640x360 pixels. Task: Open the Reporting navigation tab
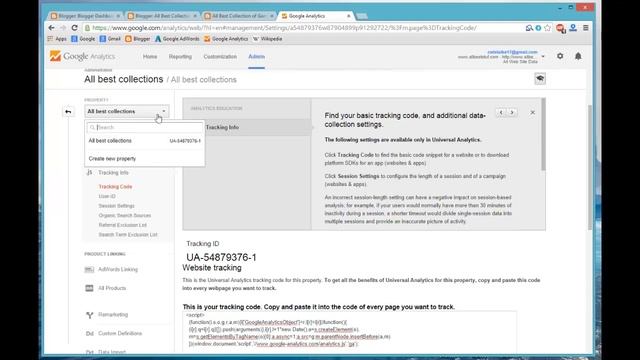coord(180,56)
